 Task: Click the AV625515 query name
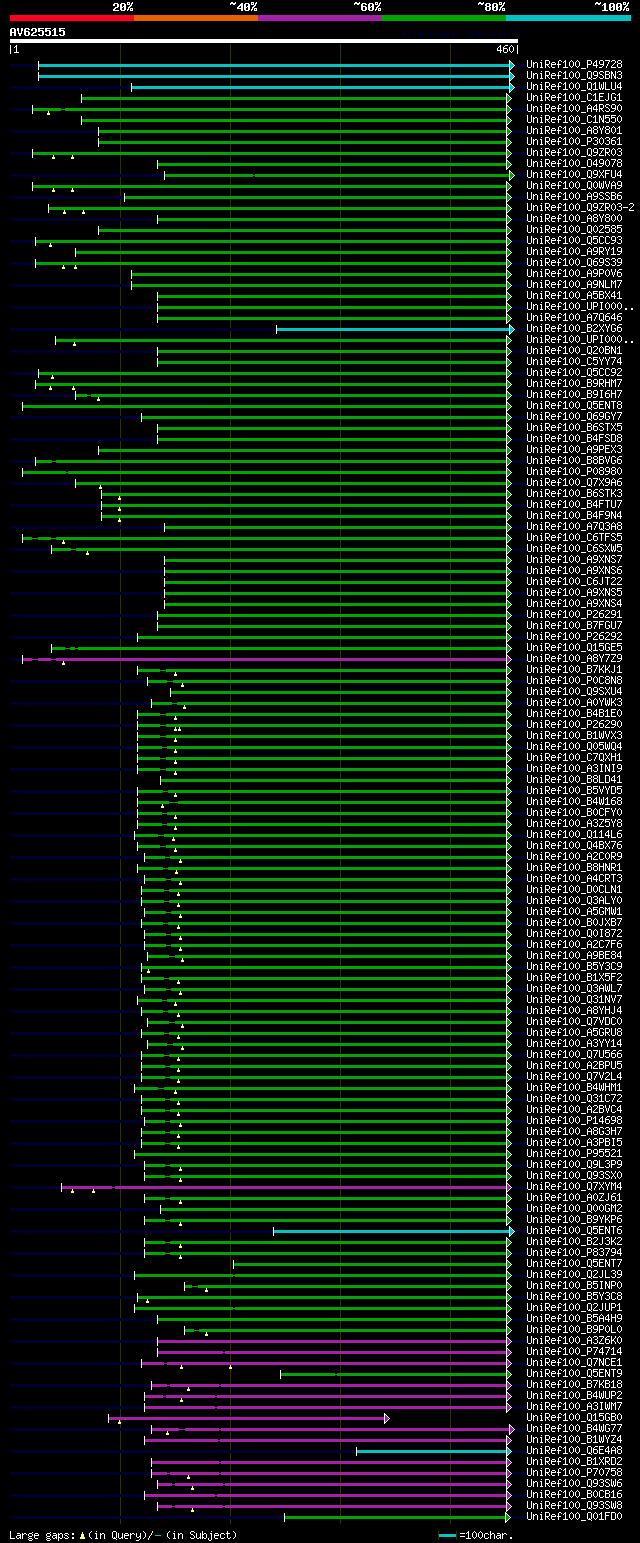tap(38, 32)
